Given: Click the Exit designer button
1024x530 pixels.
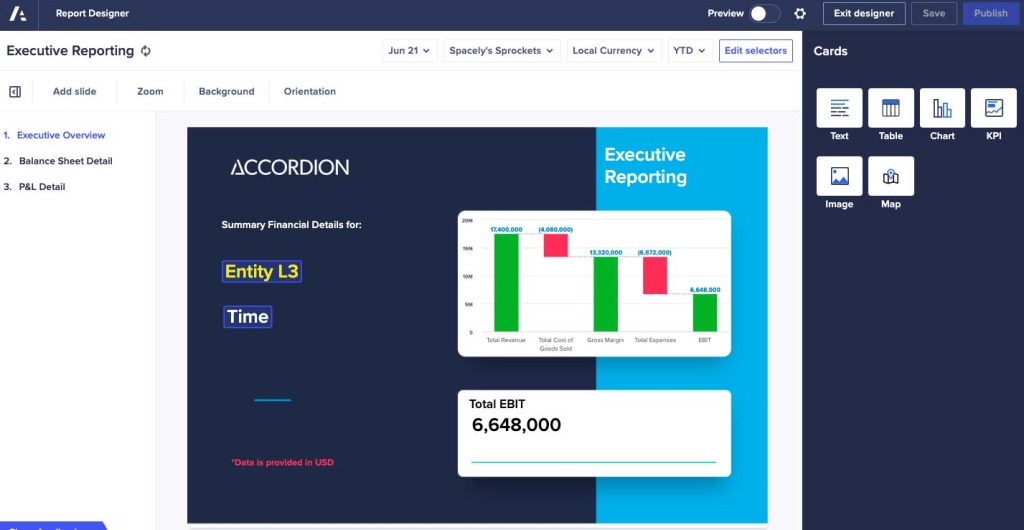Looking at the screenshot, I should pos(864,14).
